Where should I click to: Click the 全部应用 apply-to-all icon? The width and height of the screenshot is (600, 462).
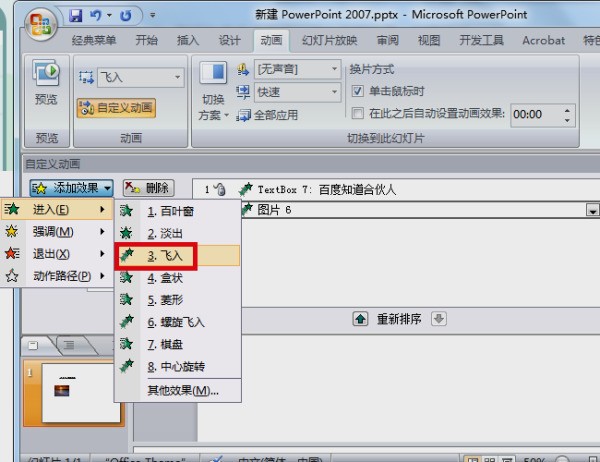click(x=243, y=115)
